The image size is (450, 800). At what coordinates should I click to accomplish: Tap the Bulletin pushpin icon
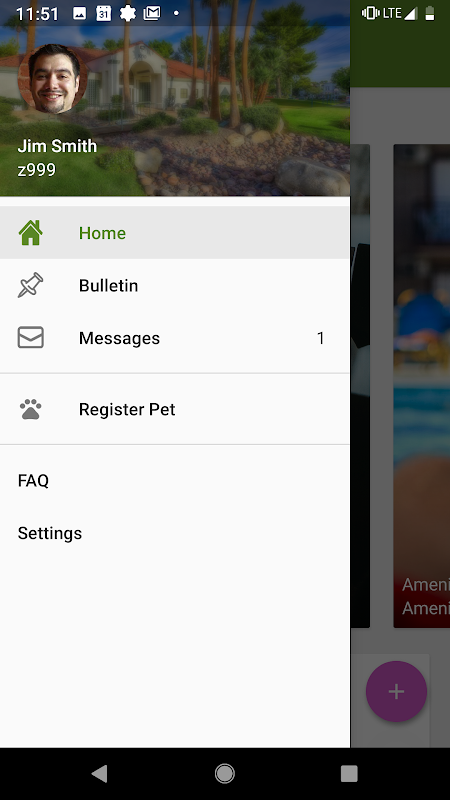(x=31, y=285)
